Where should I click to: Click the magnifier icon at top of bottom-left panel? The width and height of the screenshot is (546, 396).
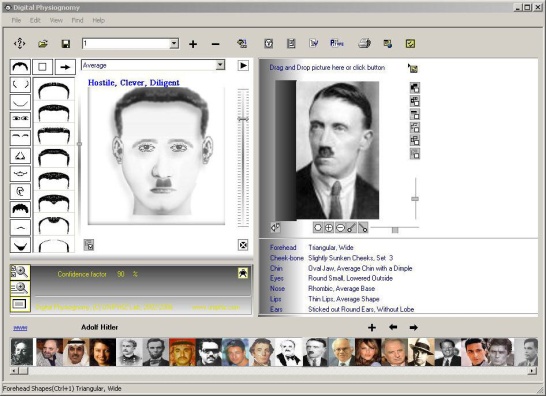click(20, 272)
